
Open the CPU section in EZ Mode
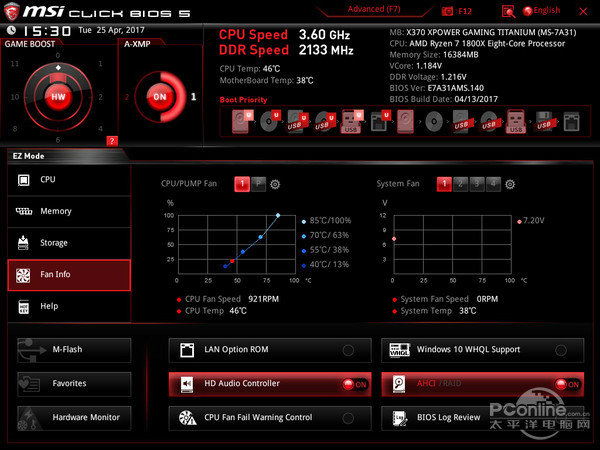(x=69, y=180)
